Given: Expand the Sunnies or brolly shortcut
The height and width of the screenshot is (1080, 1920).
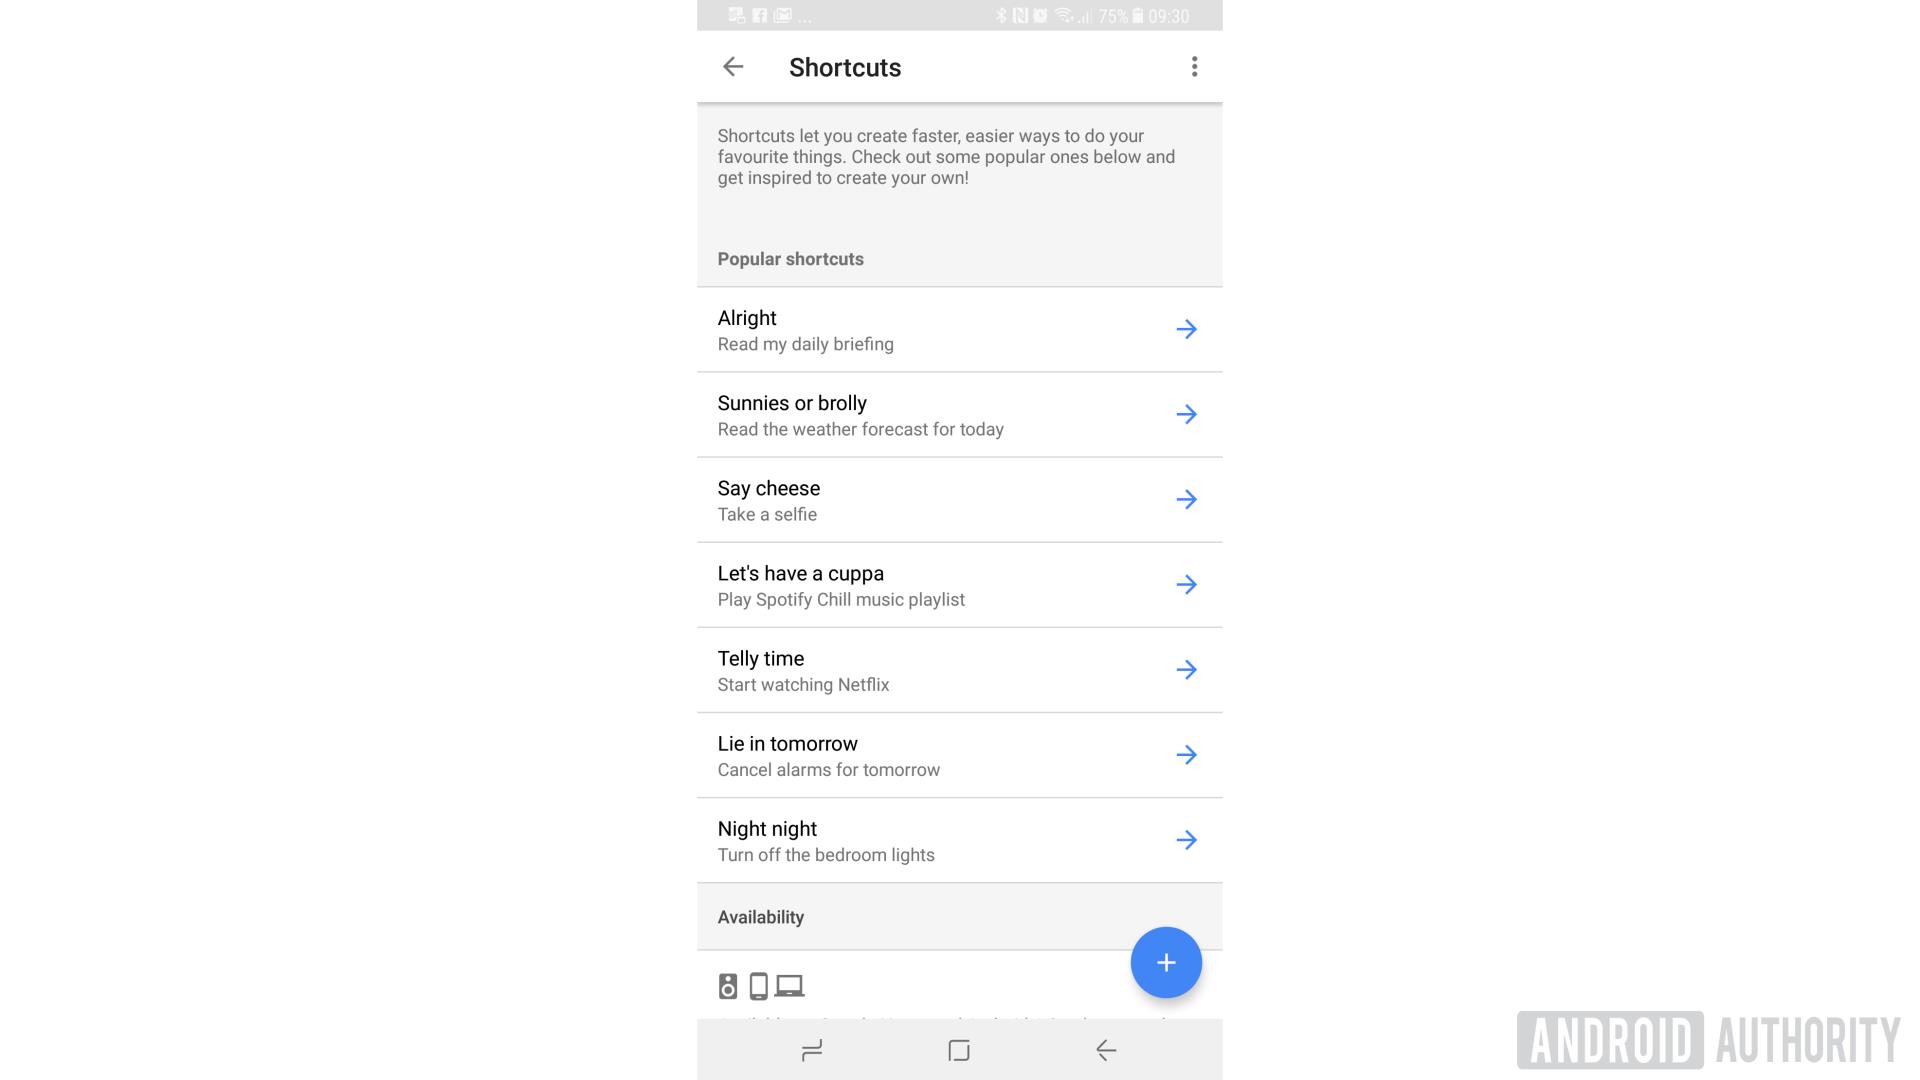Looking at the screenshot, I should click(x=1183, y=414).
